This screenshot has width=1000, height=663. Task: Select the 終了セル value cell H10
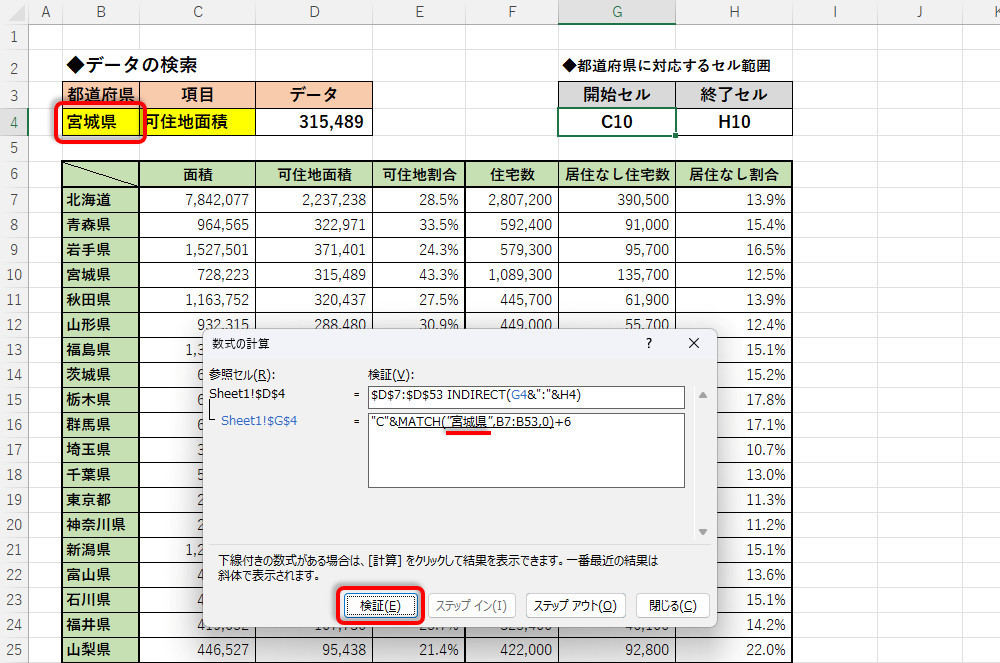coord(733,122)
